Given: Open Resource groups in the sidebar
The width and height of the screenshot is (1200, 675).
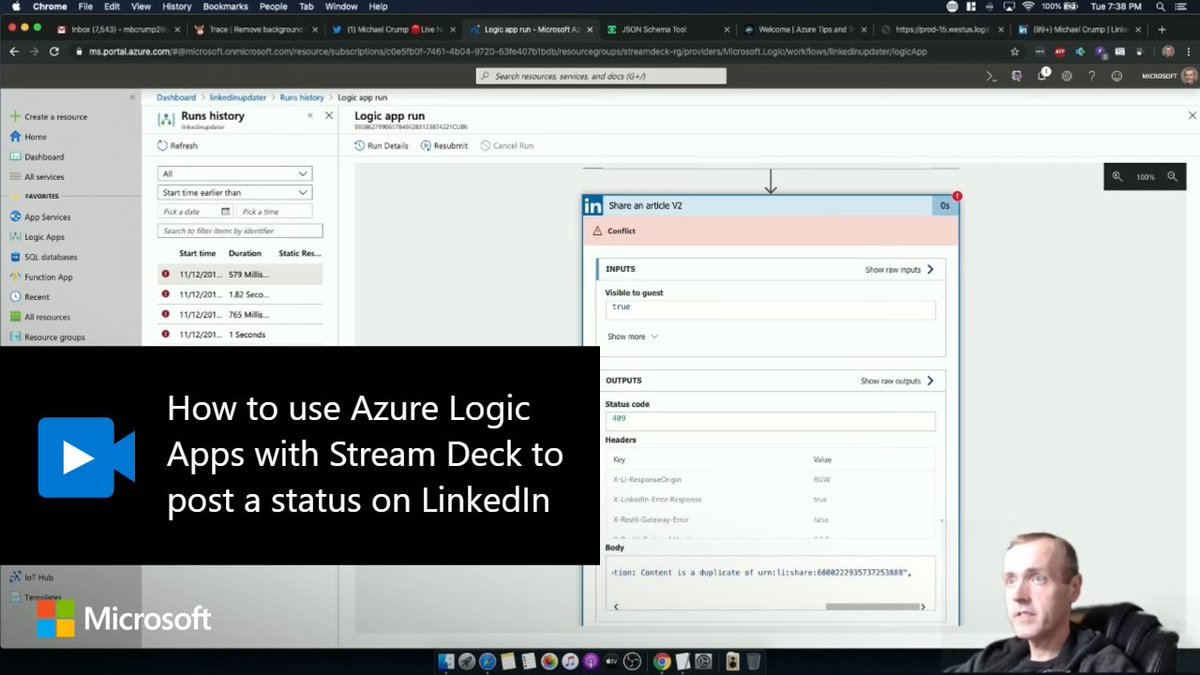Looking at the screenshot, I should 47,337.
